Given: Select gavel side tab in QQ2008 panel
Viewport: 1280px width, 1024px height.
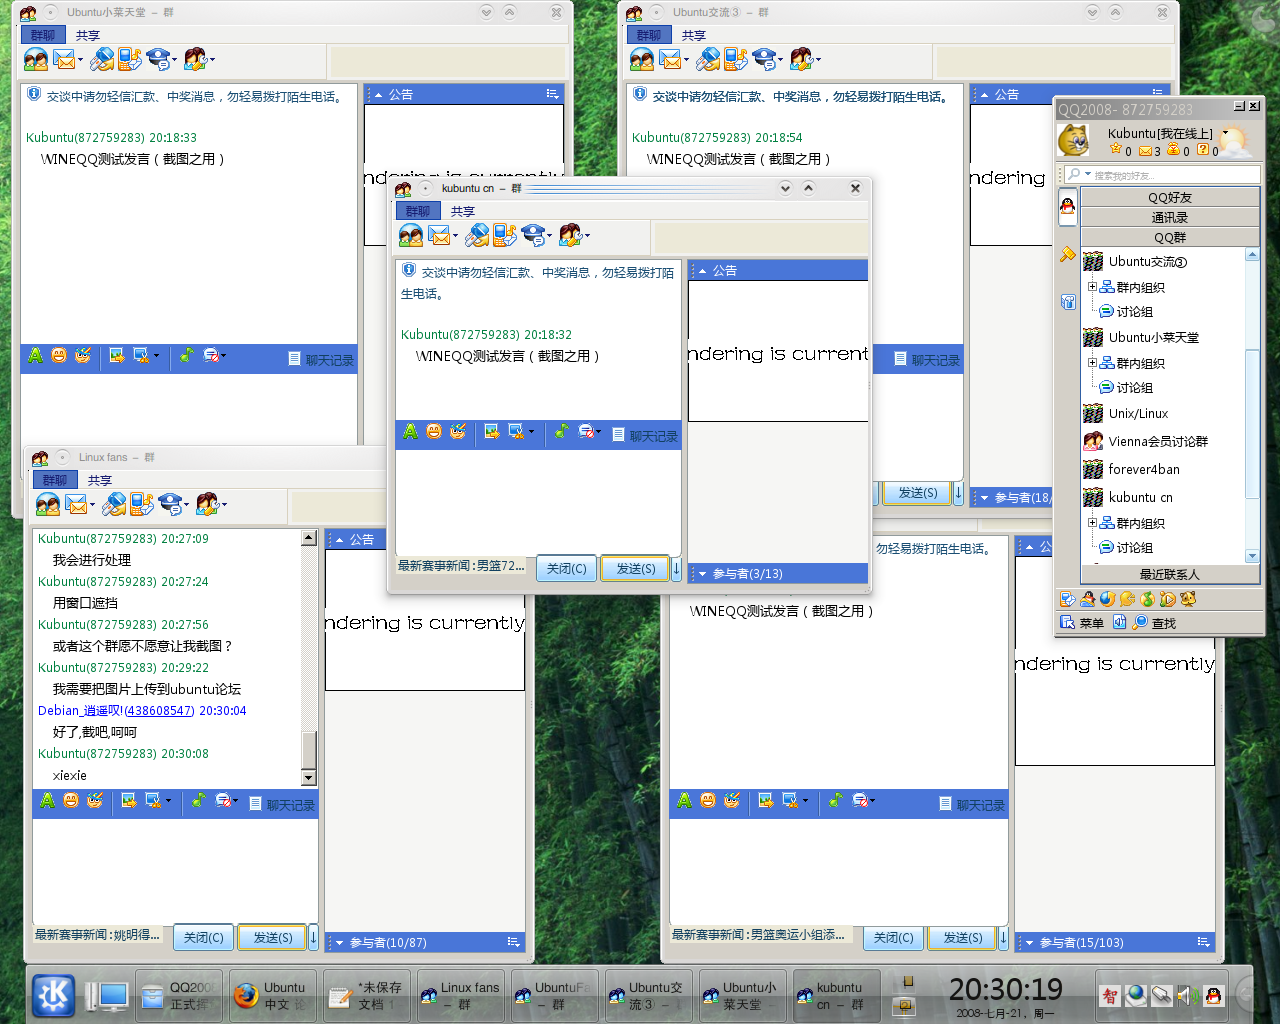Looking at the screenshot, I should click(1067, 255).
